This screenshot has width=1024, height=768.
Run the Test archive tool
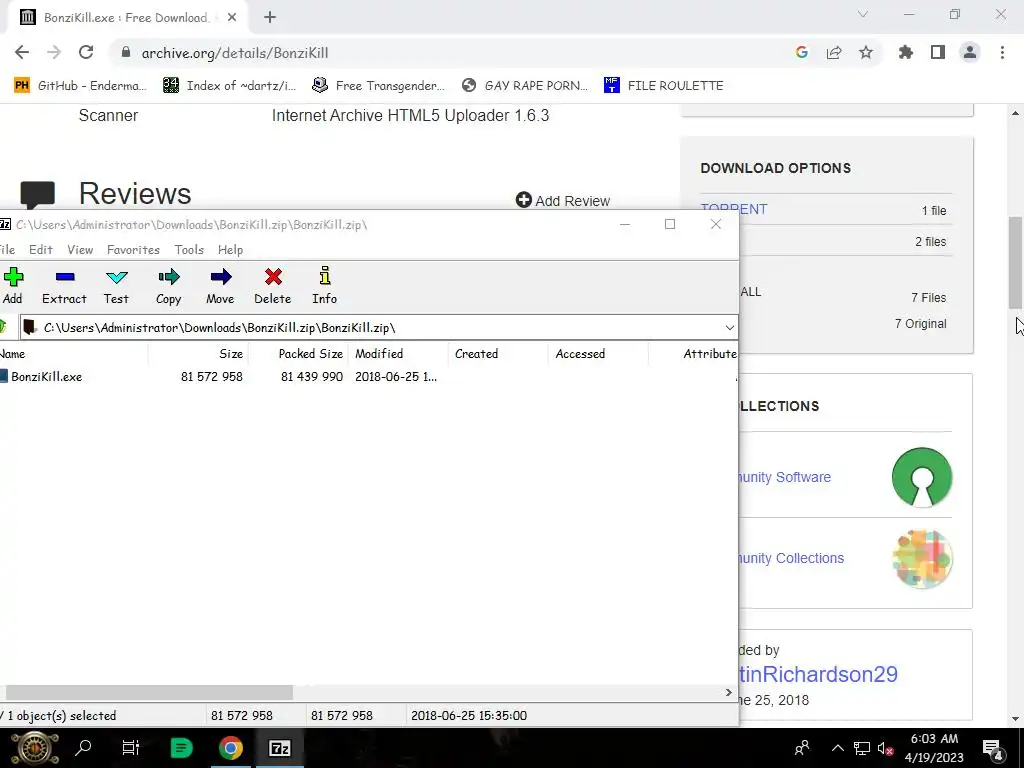116,285
